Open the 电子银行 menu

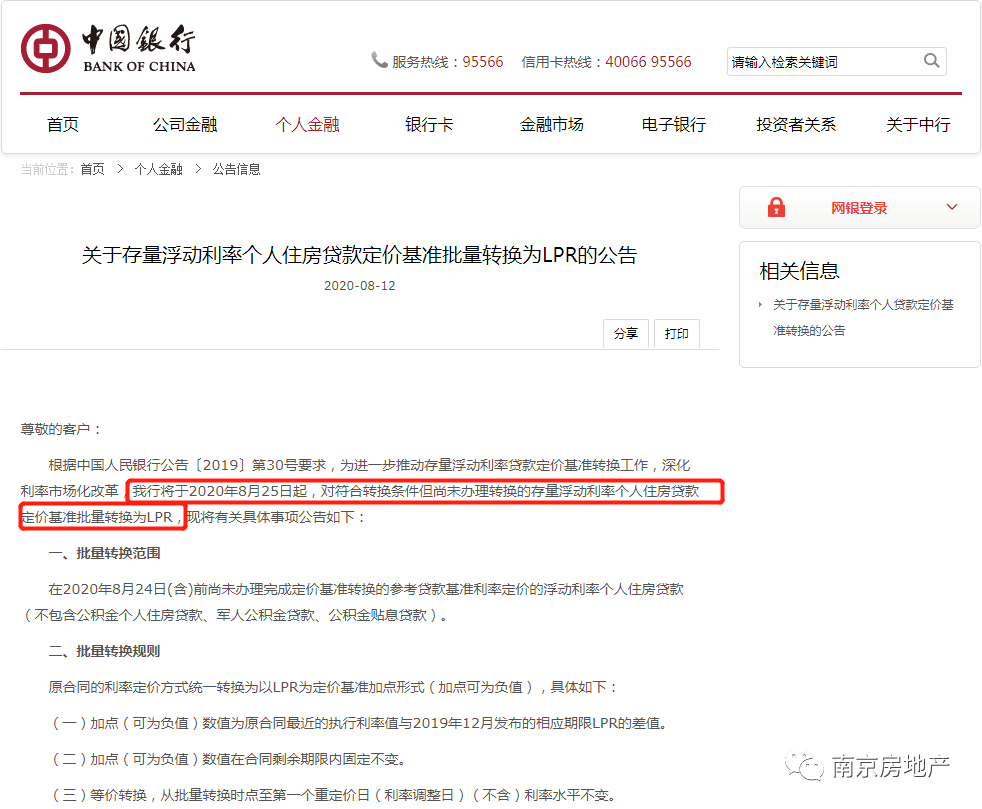tap(673, 125)
